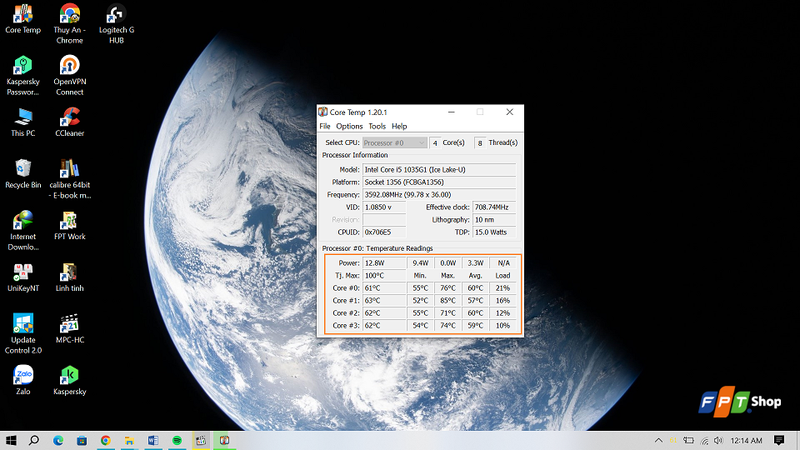The height and width of the screenshot is (450, 800).
Task: Launch CCleaner desktop shortcut
Action: 69,122
